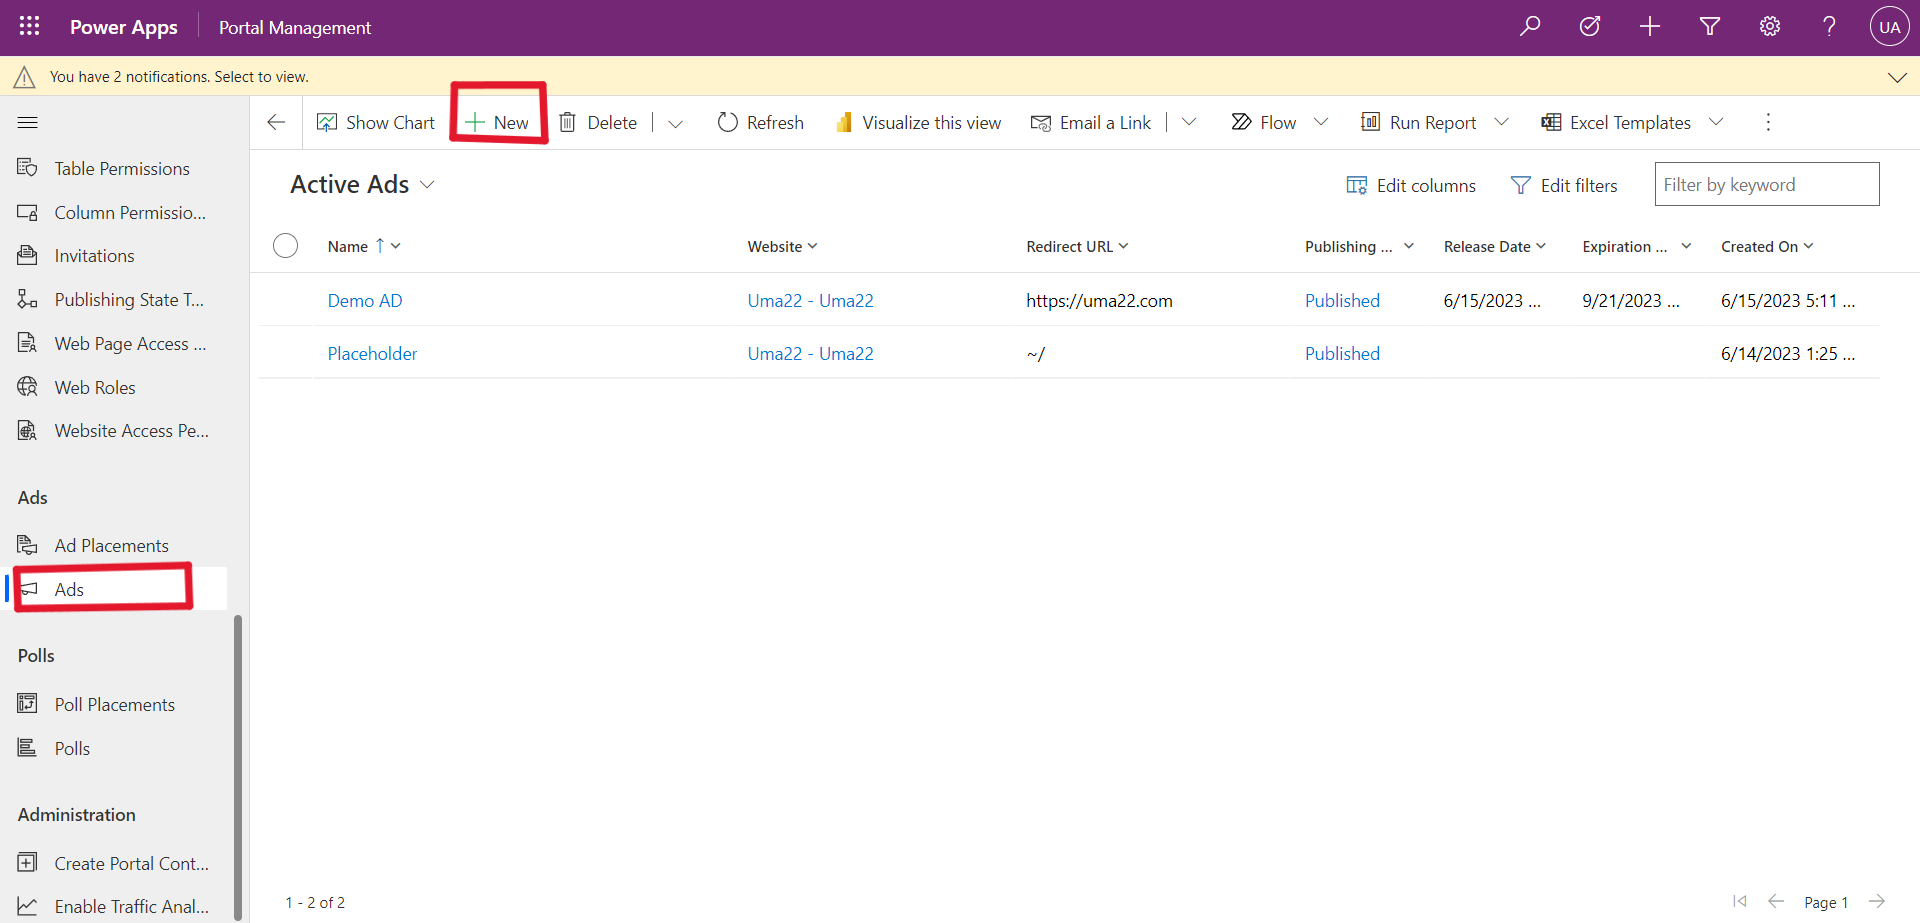Click Published state in Demo AD row
The height and width of the screenshot is (923, 1920).
(x=1342, y=301)
